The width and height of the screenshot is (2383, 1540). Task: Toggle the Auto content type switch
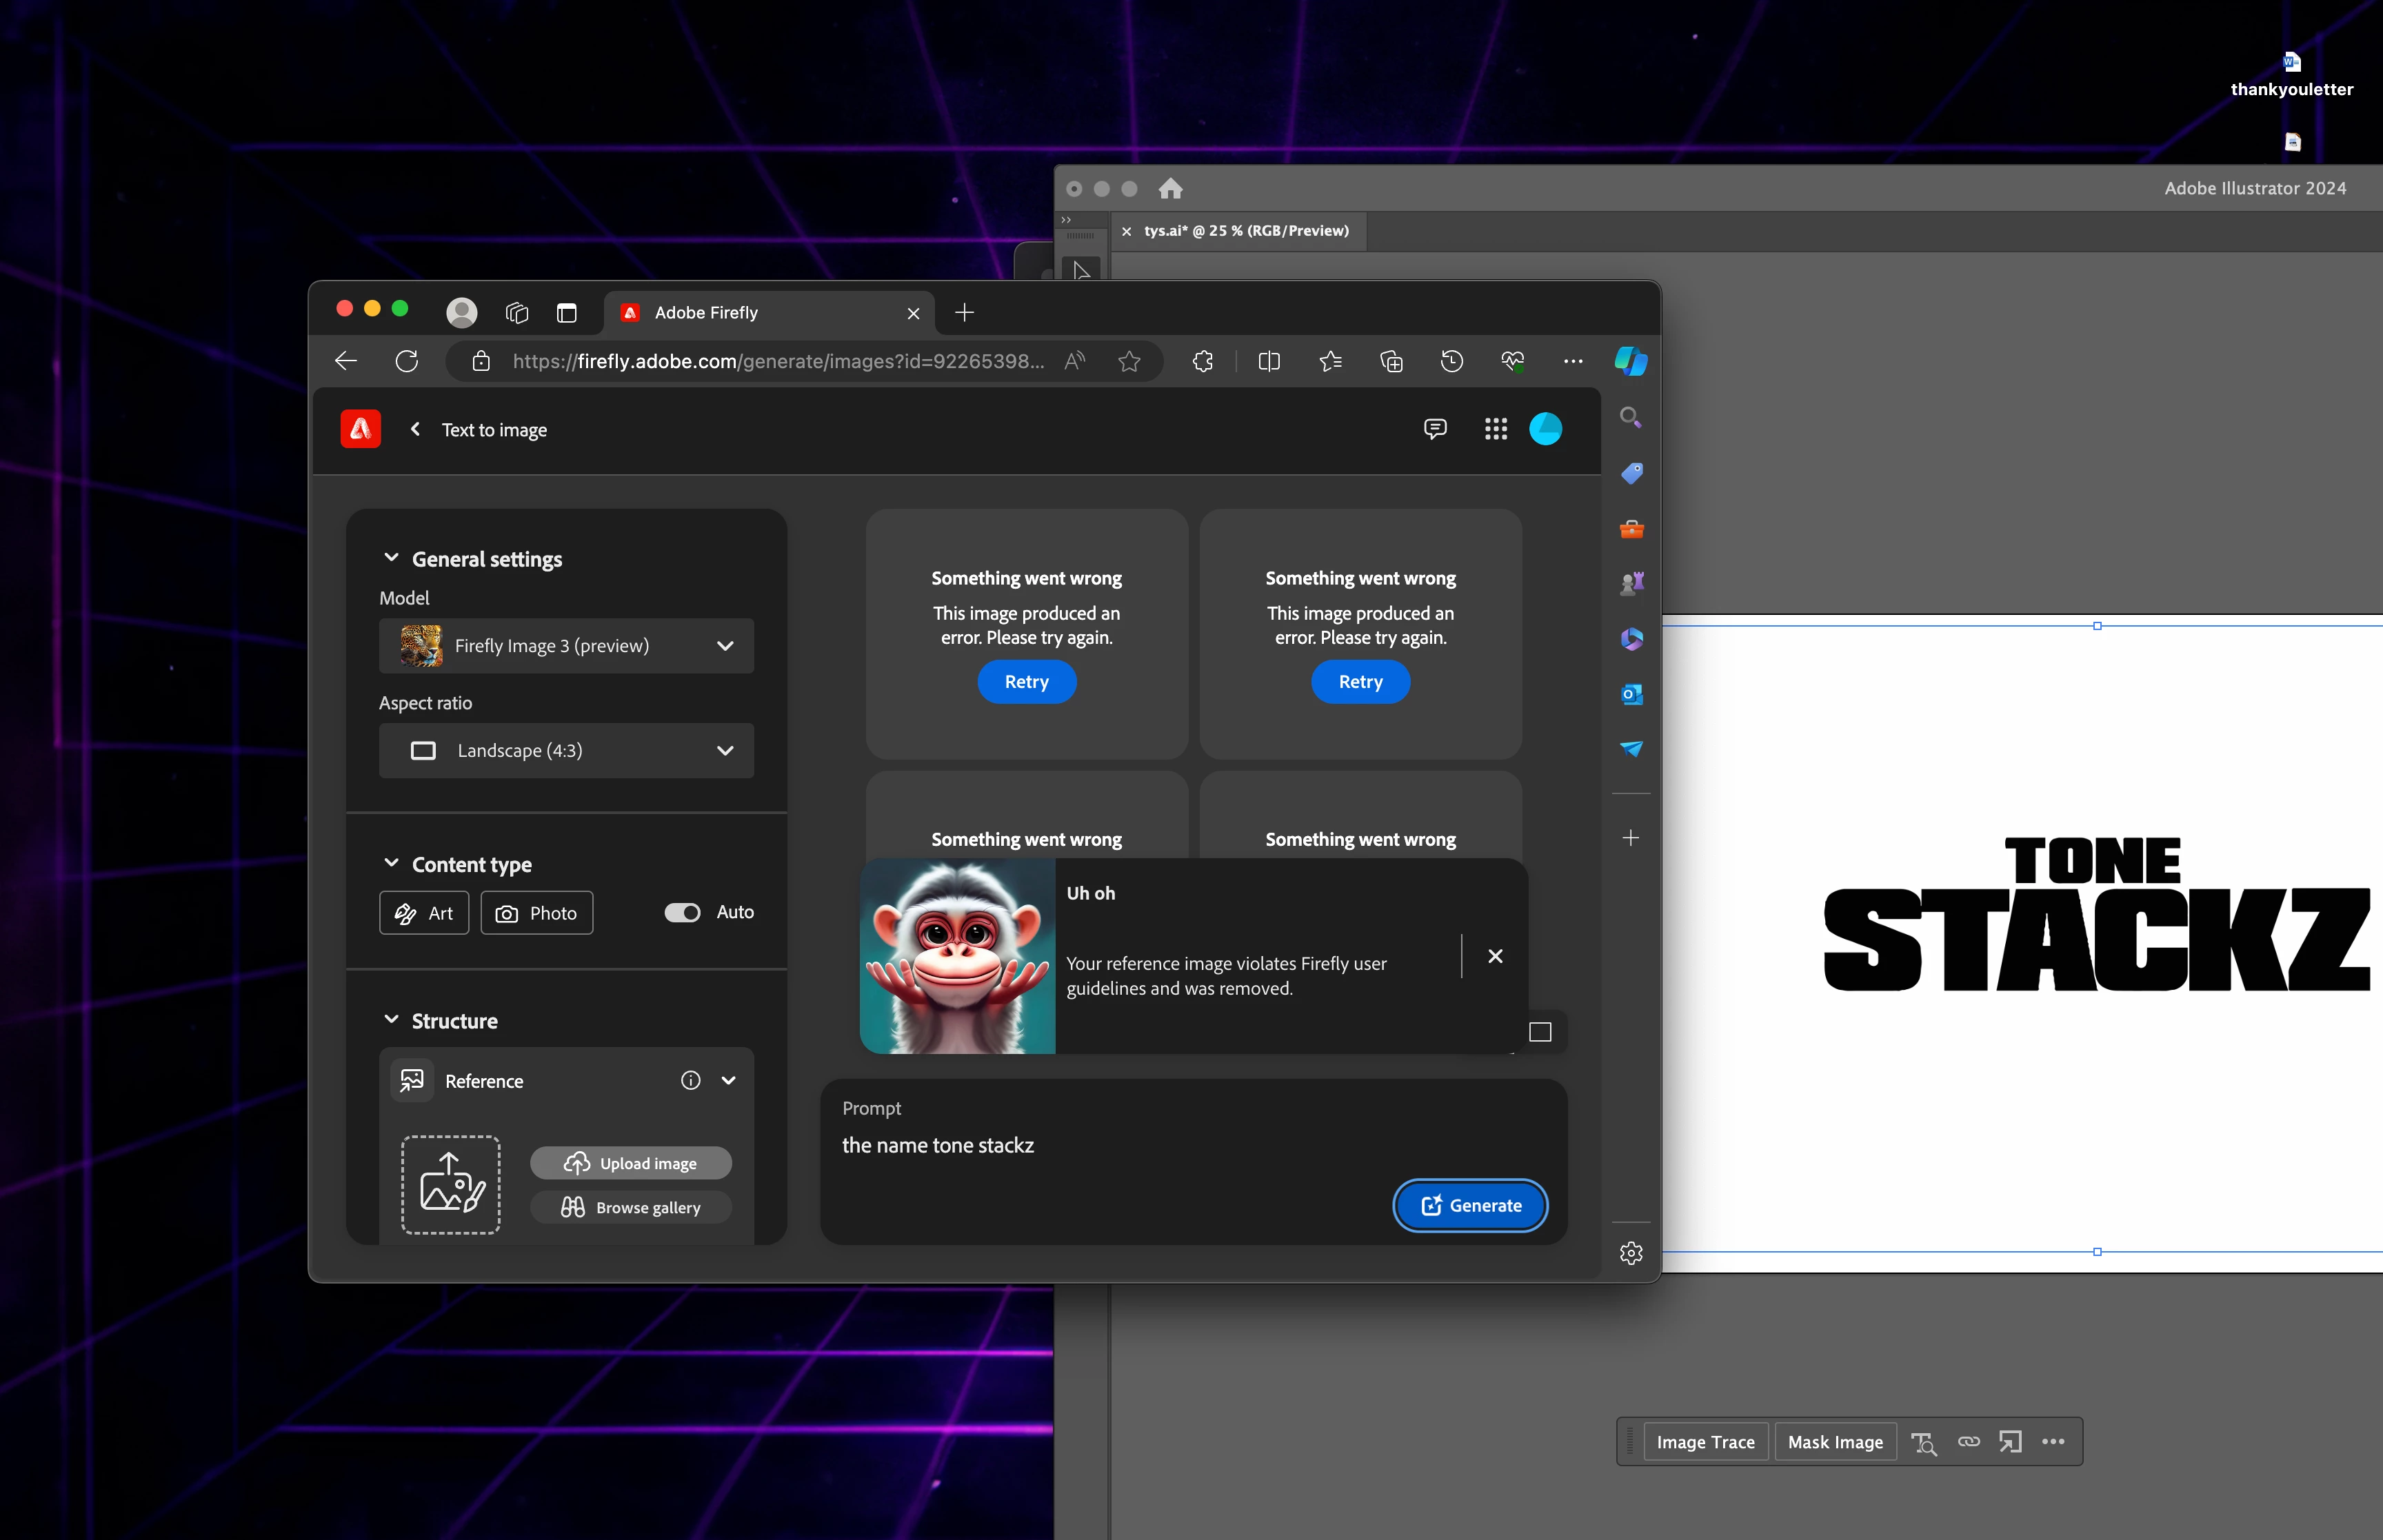coord(682,912)
